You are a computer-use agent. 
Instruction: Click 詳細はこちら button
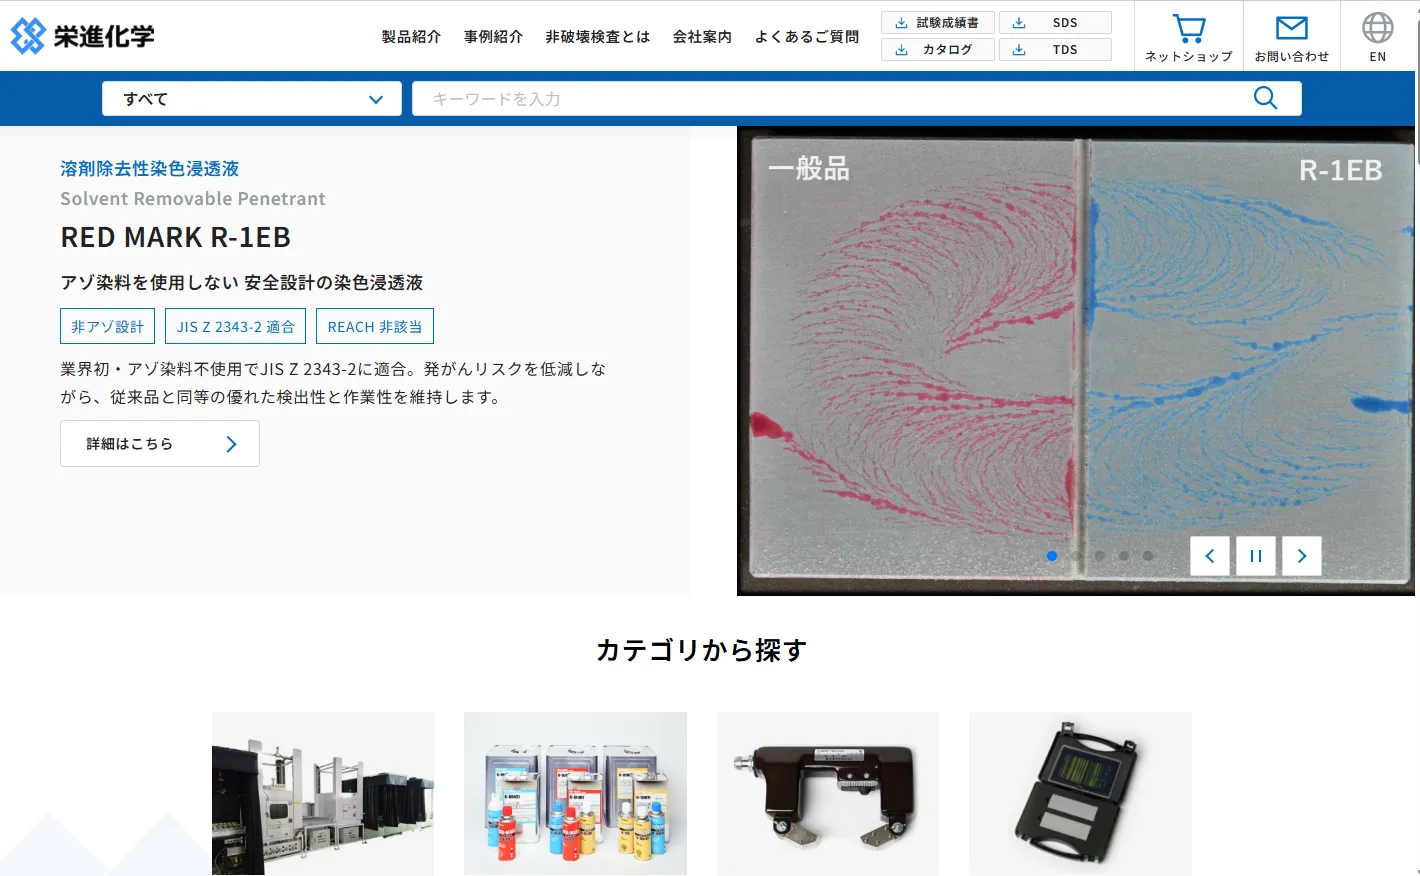160,443
